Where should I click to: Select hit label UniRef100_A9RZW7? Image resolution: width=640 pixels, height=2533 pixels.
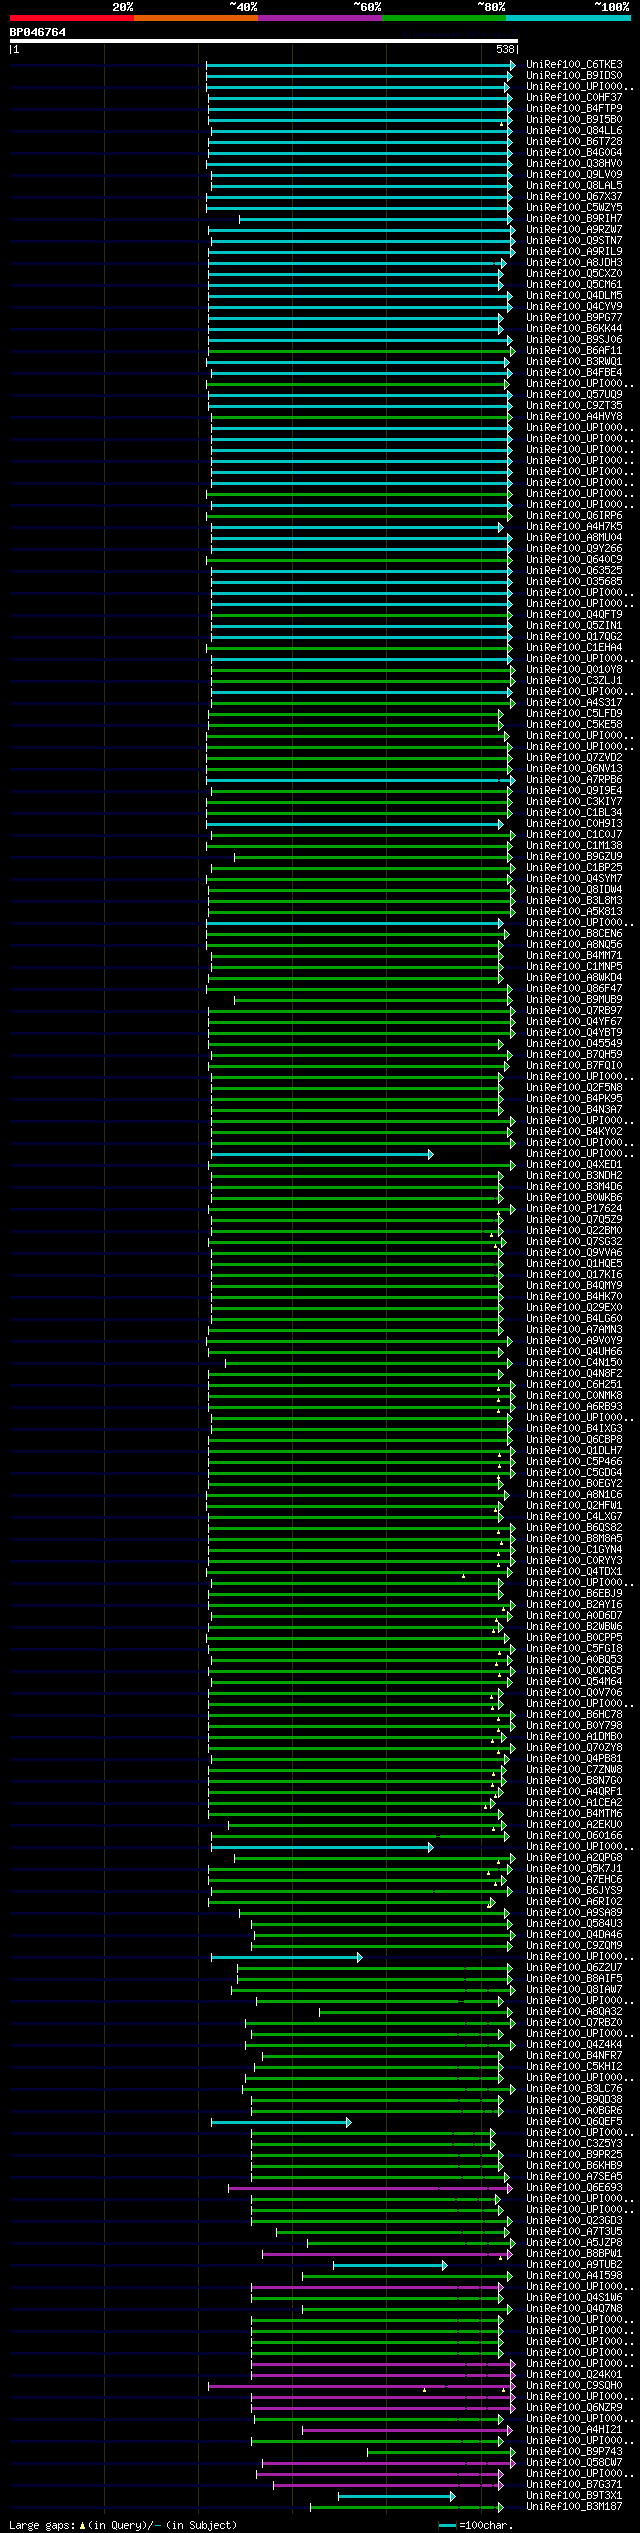[x=574, y=230]
